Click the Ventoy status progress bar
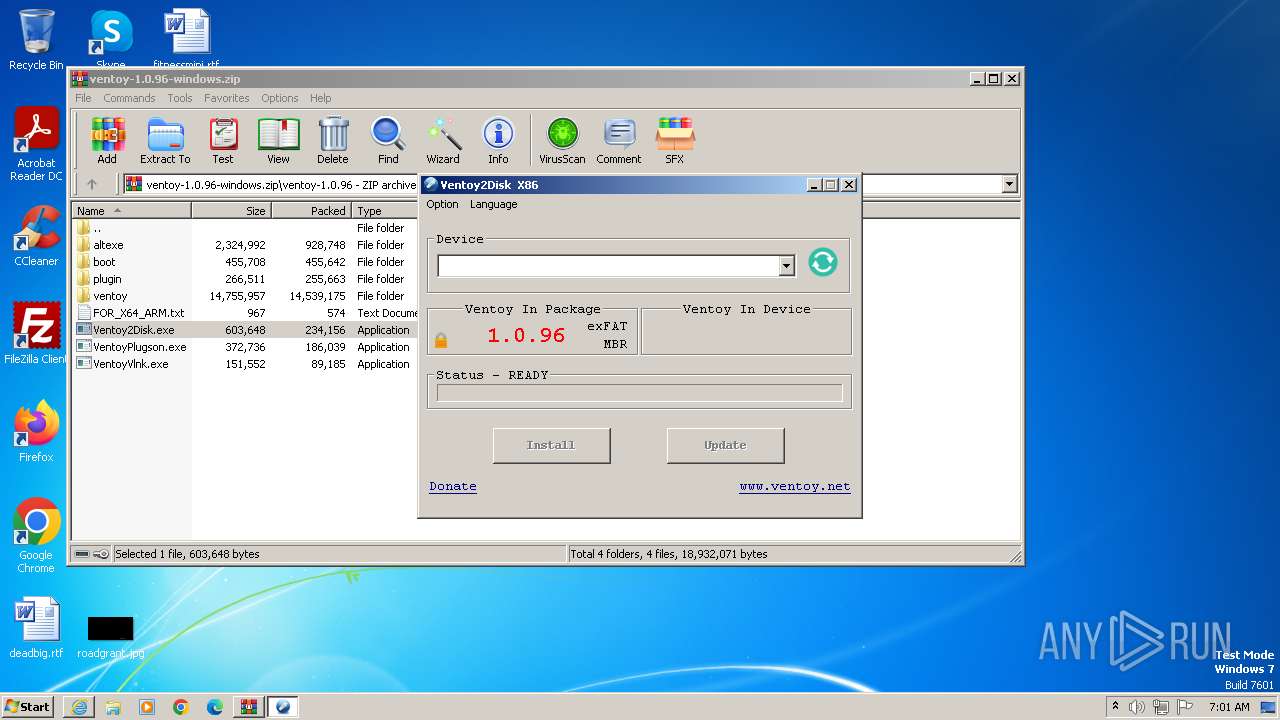 point(640,393)
